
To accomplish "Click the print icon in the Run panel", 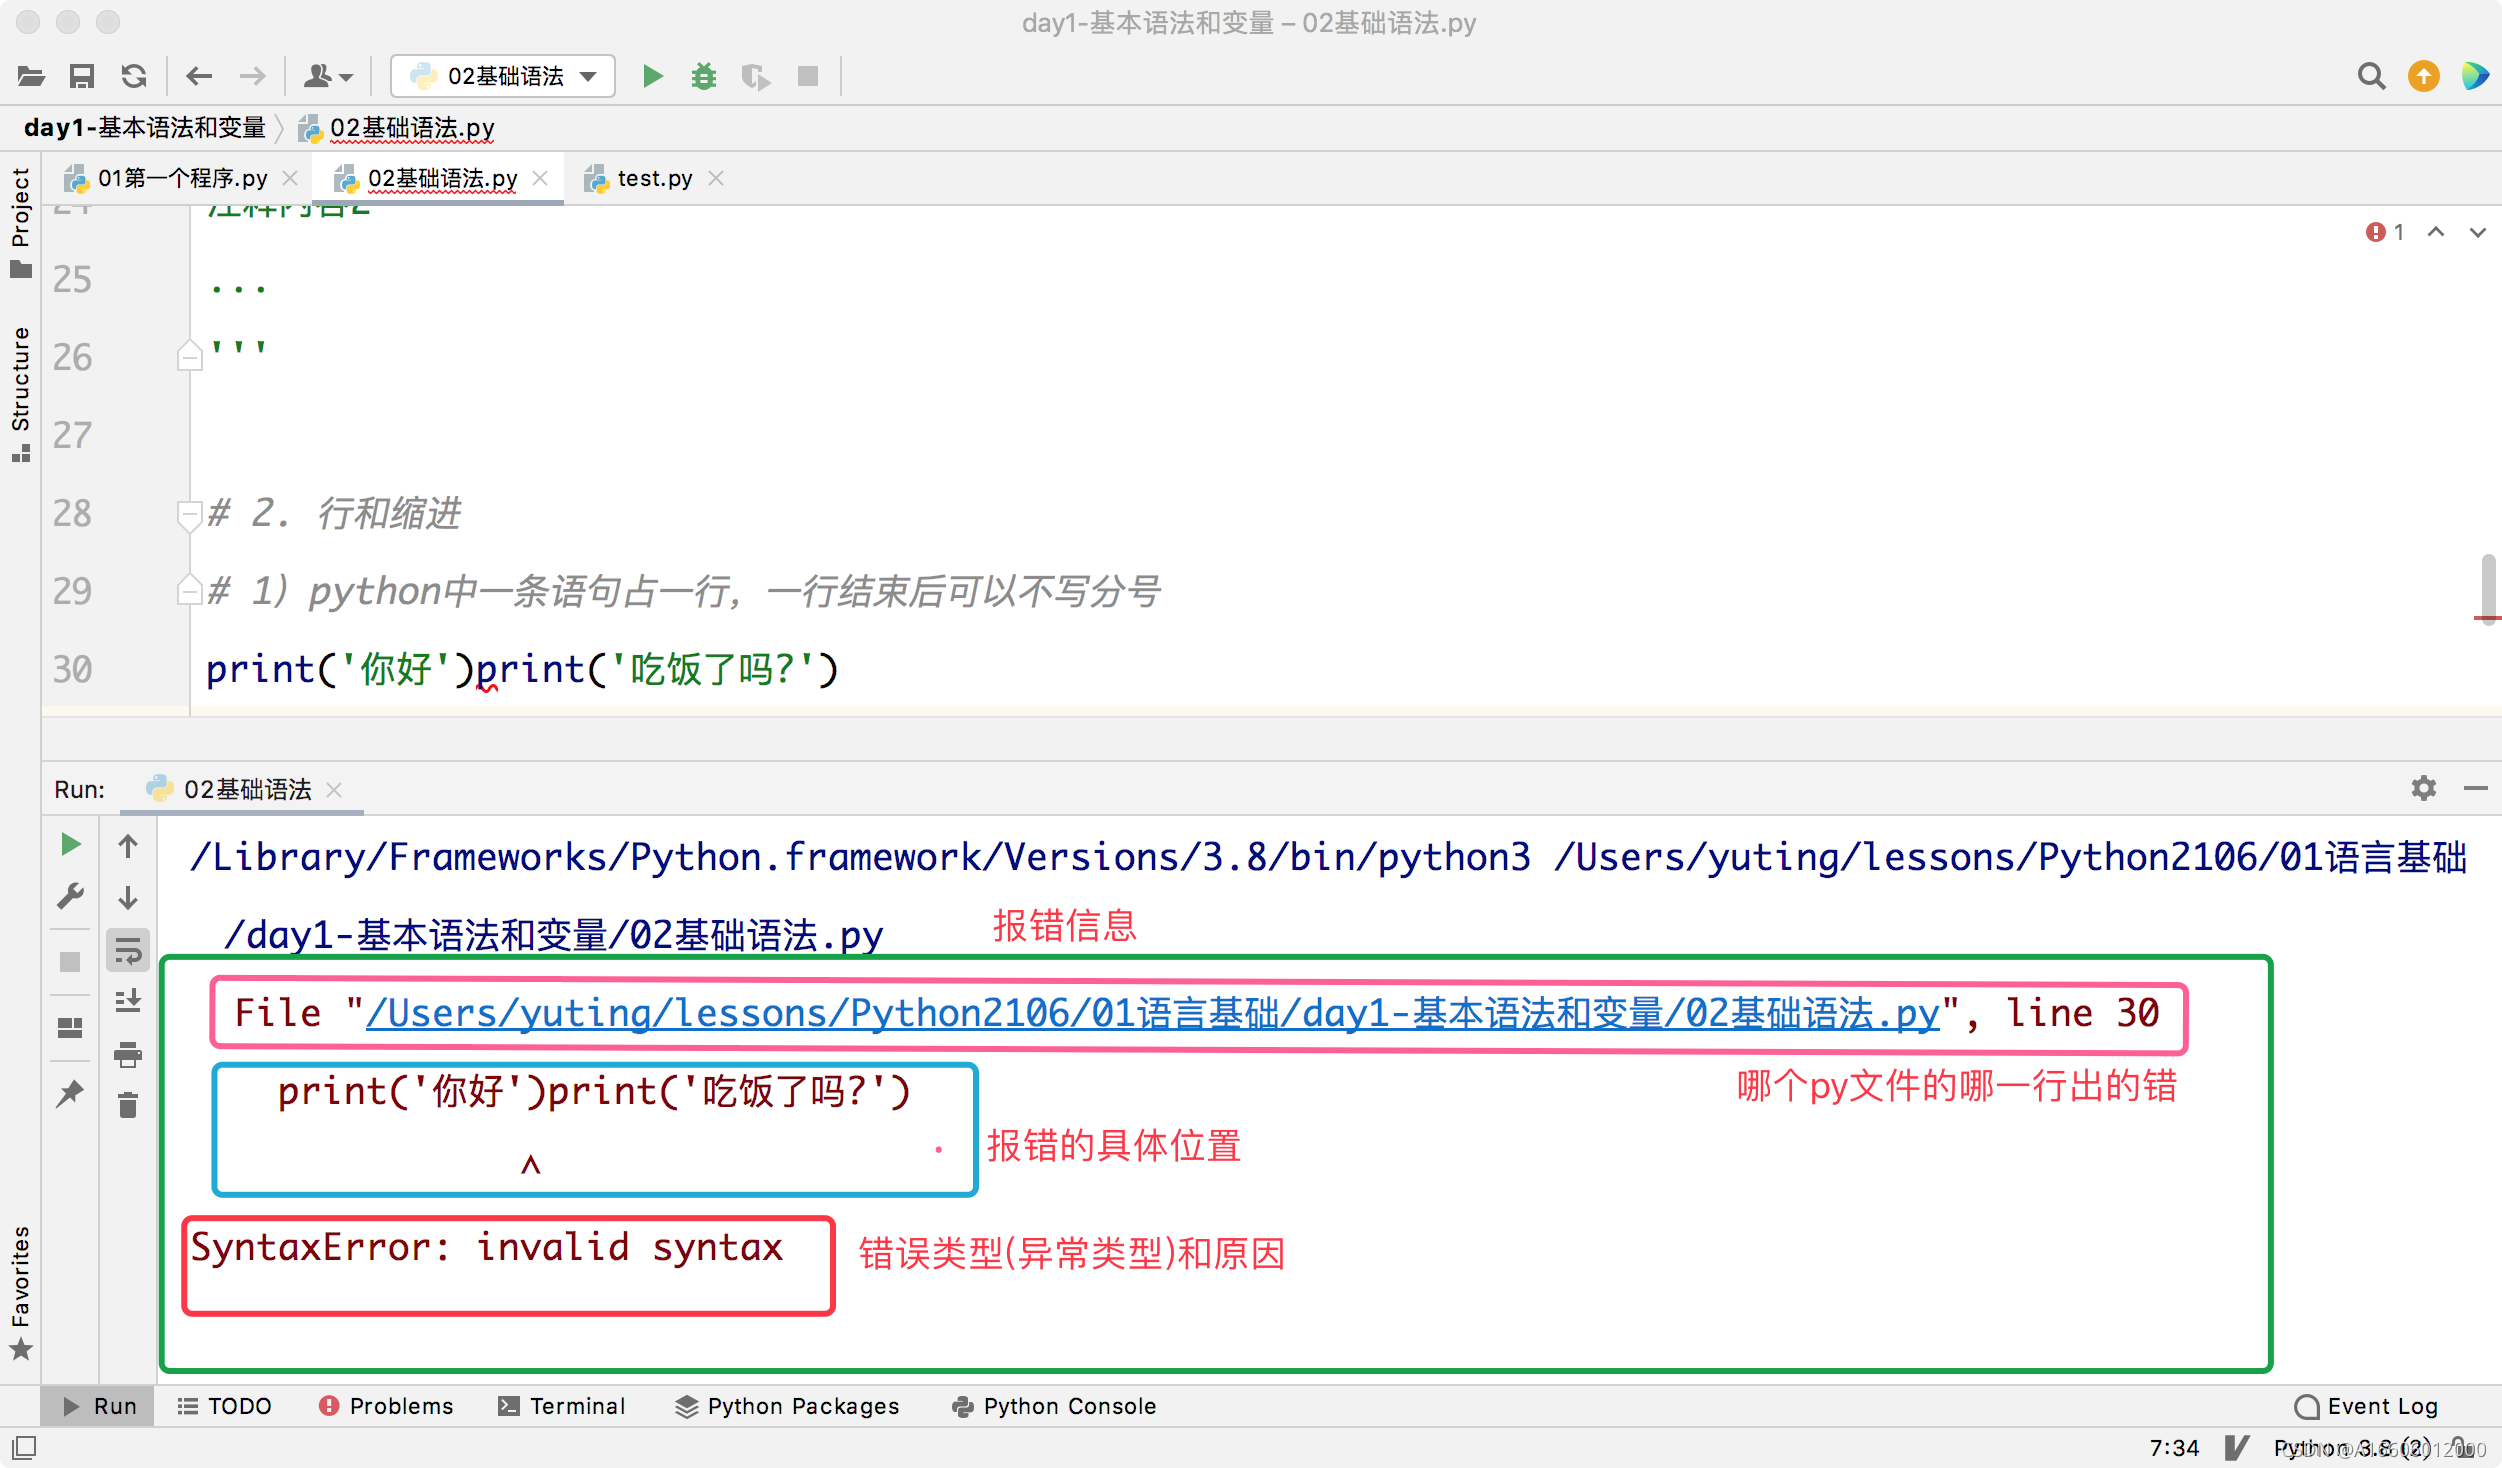I will pyautogui.click(x=128, y=1054).
